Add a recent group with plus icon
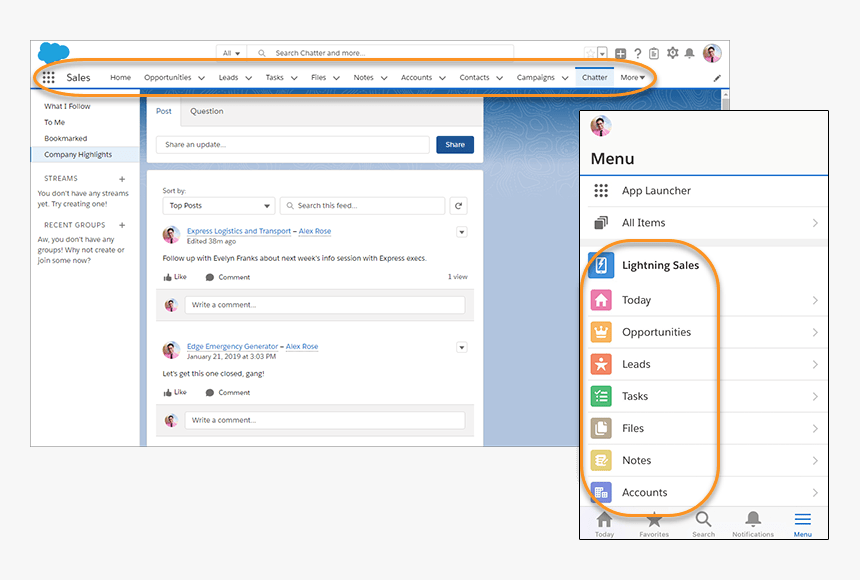Screen dimensions: 860x580 click(122, 225)
